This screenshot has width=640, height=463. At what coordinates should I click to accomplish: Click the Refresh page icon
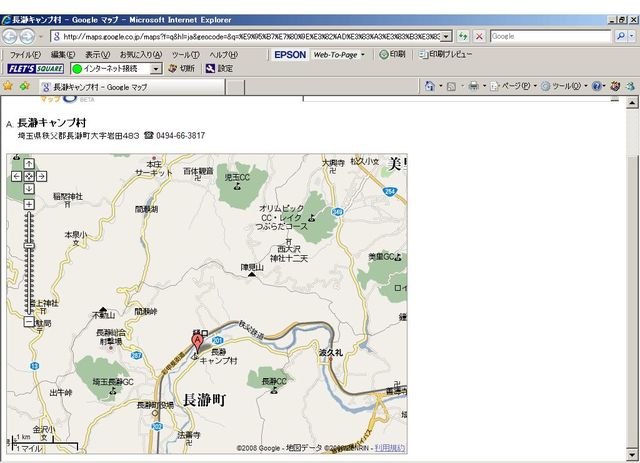tap(463, 36)
